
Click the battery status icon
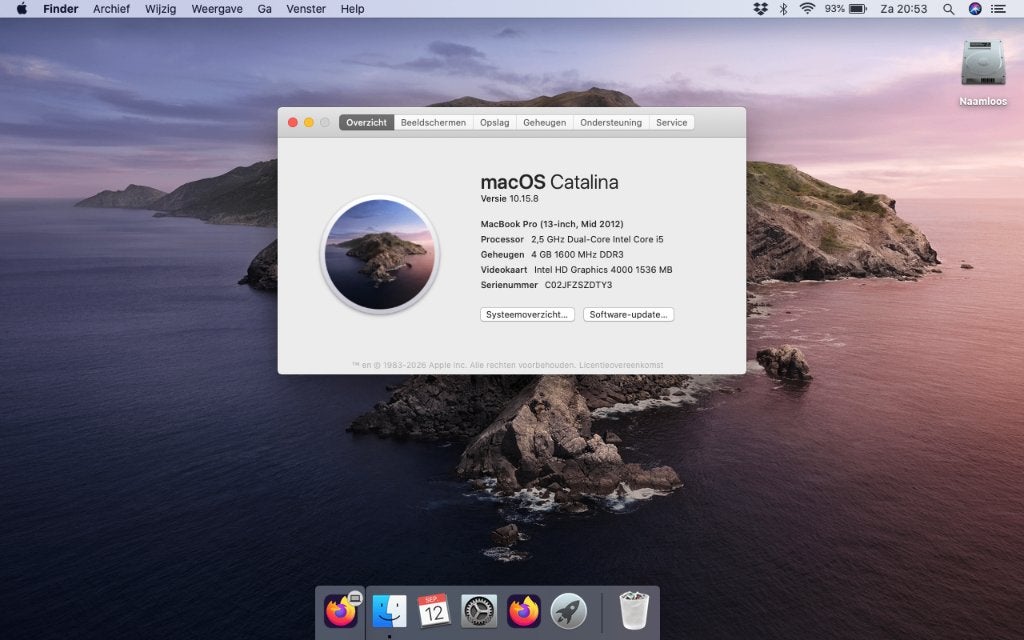[x=857, y=8]
